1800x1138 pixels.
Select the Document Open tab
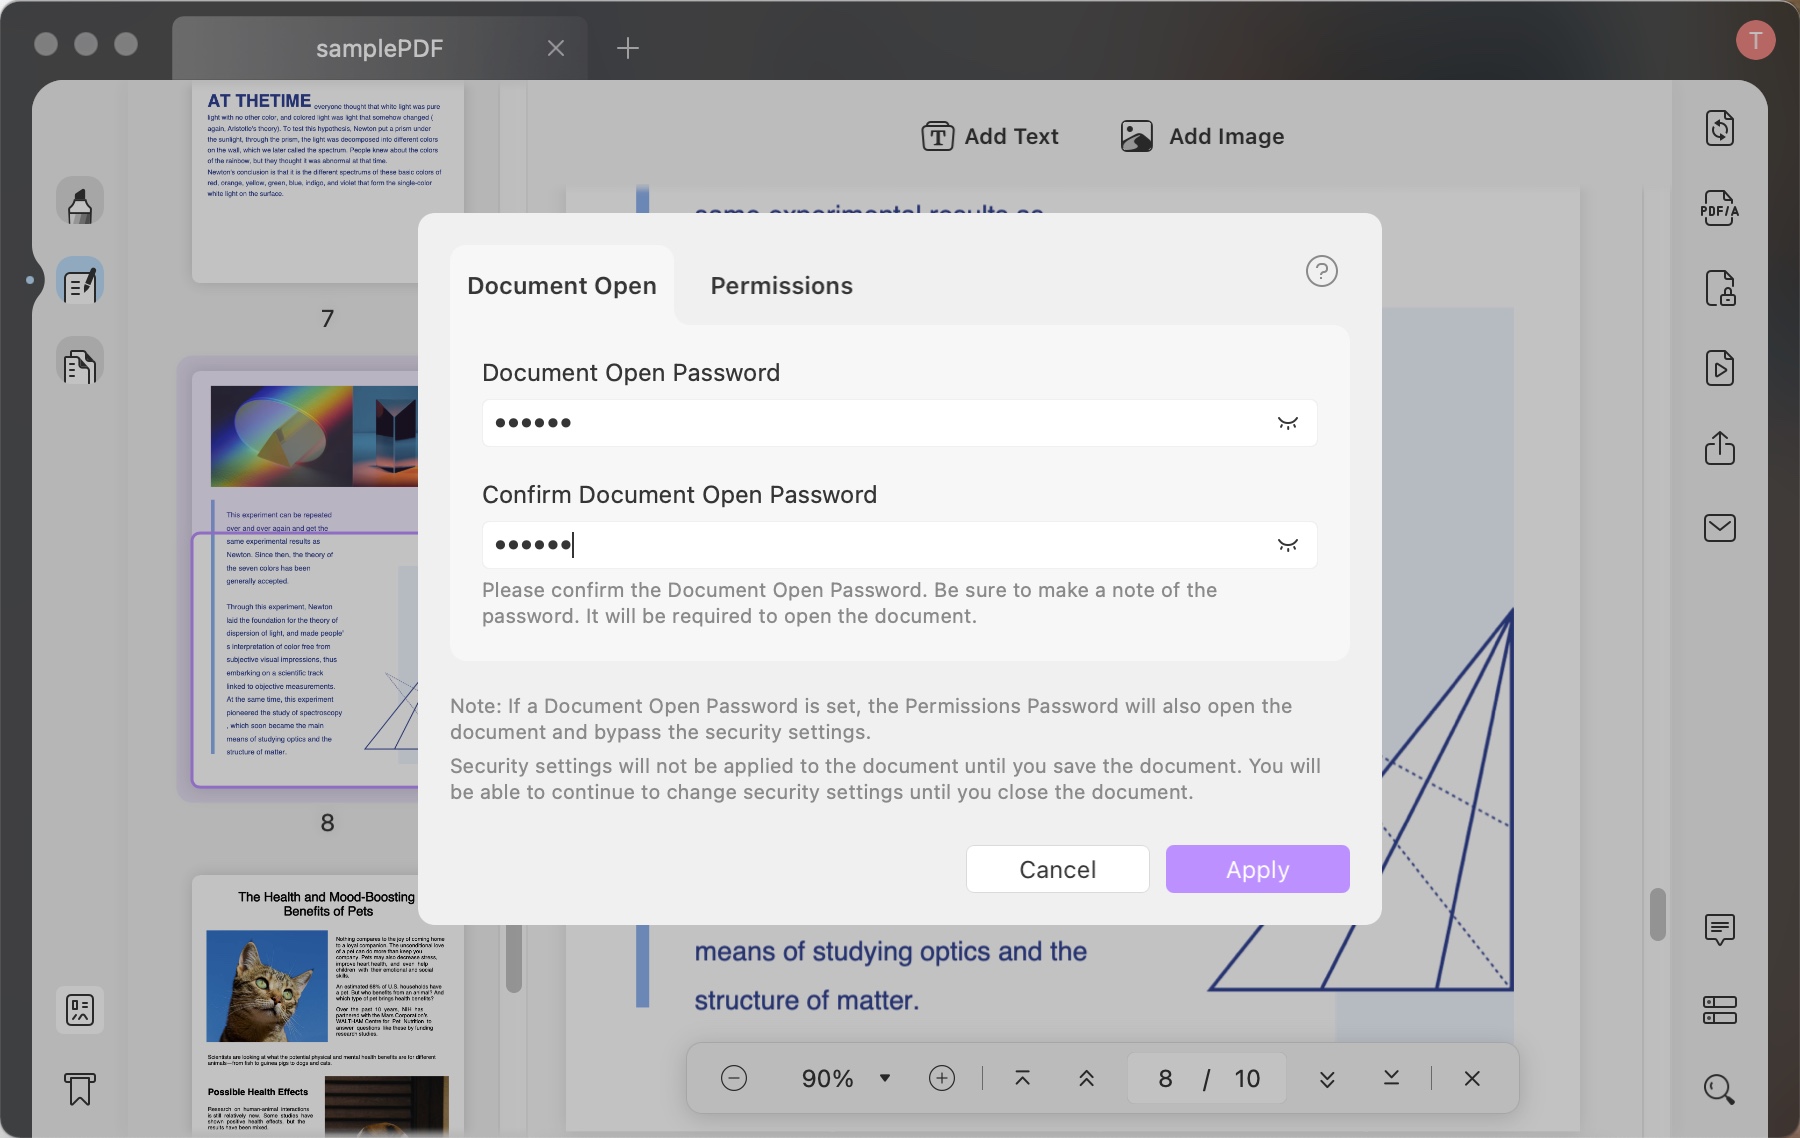(x=562, y=286)
